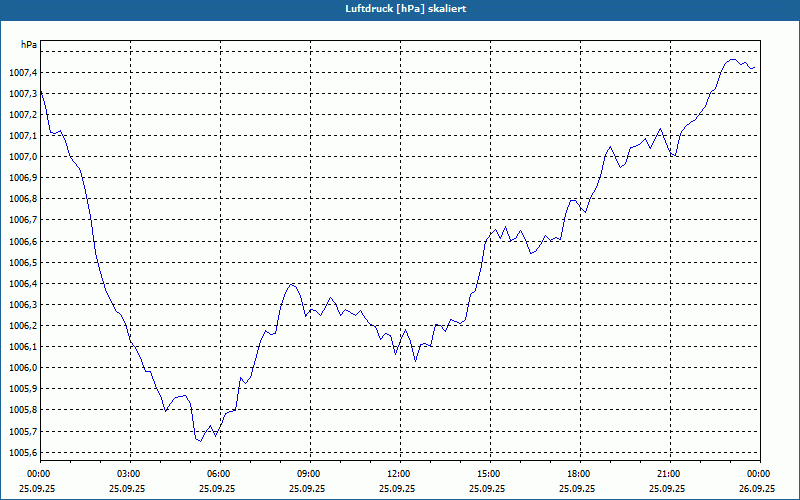Click the 15:00 time label on x-axis
This screenshot has height=500, width=800.
tap(490, 474)
